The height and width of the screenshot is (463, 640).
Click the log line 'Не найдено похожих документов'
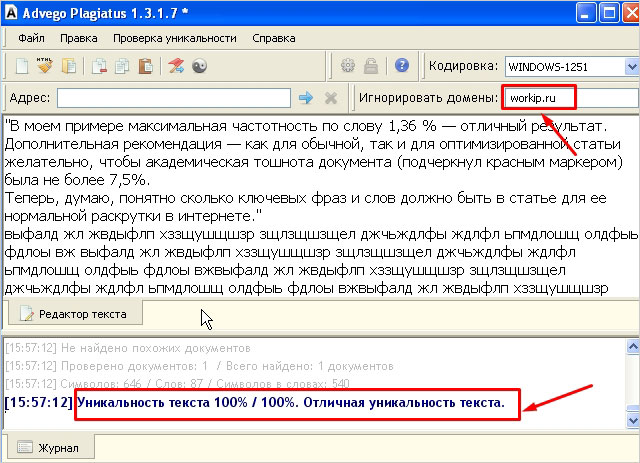tap(128, 348)
